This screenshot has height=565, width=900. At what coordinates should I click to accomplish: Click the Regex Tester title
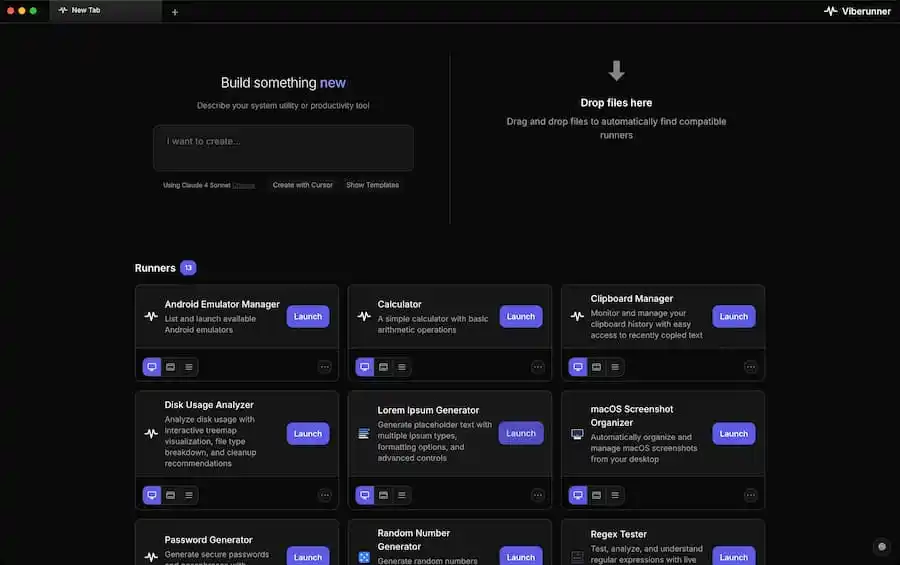tap(618, 534)
